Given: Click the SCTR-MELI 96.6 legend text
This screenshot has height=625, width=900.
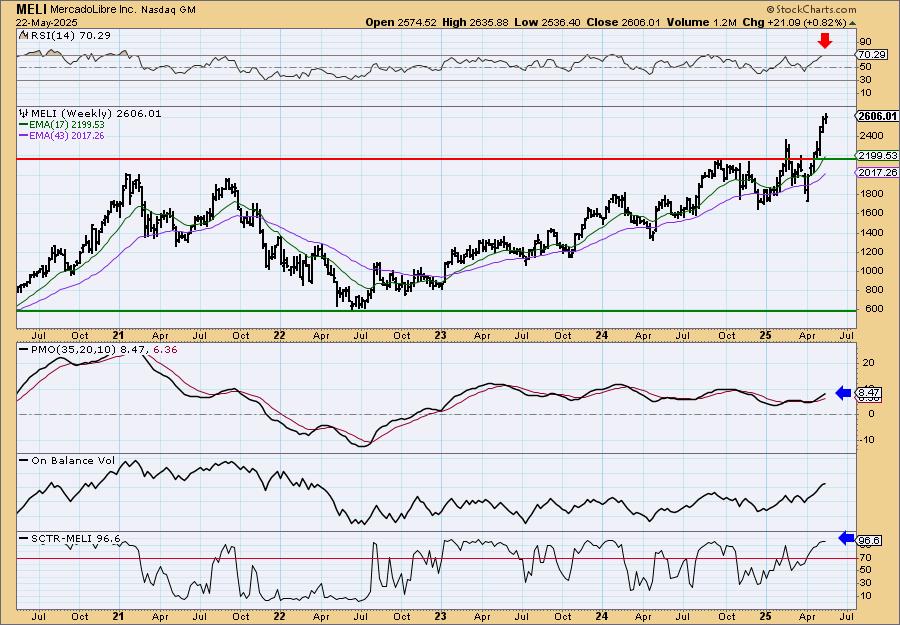Looking at the screenshot, I should pos(75,538).
